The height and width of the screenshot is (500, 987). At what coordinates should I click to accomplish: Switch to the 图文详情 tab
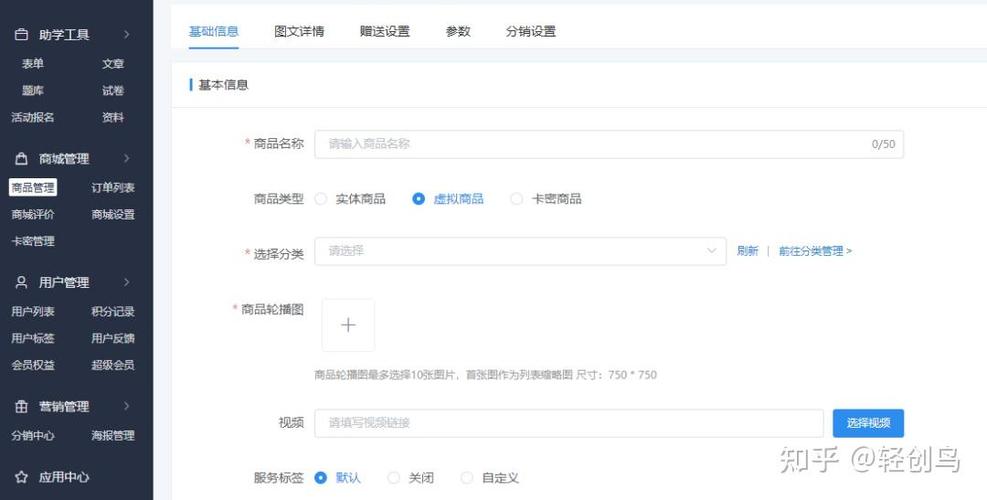299,31
